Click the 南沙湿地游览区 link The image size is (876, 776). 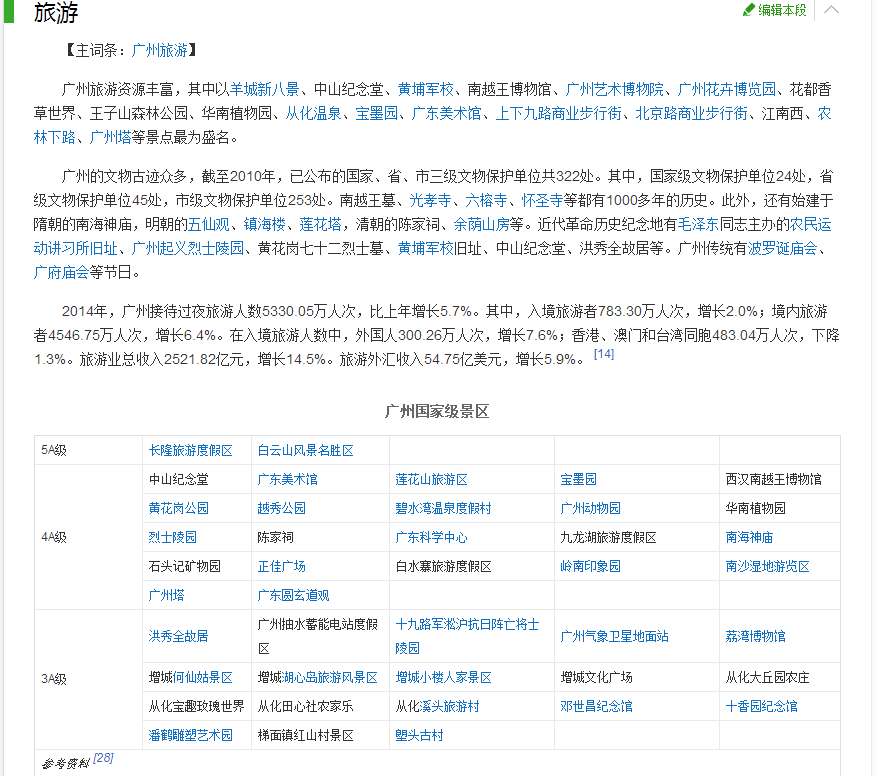pos(768,567)
